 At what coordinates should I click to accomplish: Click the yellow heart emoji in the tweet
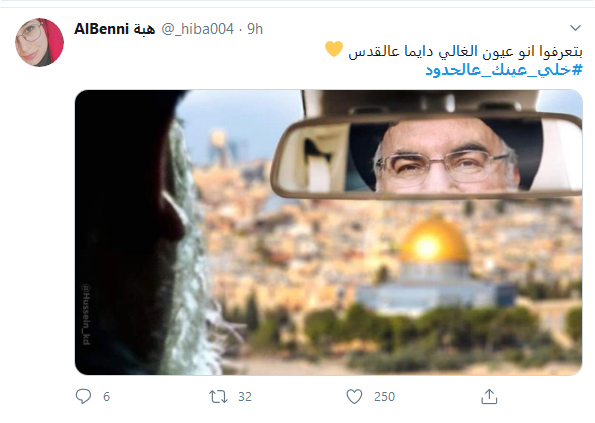tap(334, 49)
